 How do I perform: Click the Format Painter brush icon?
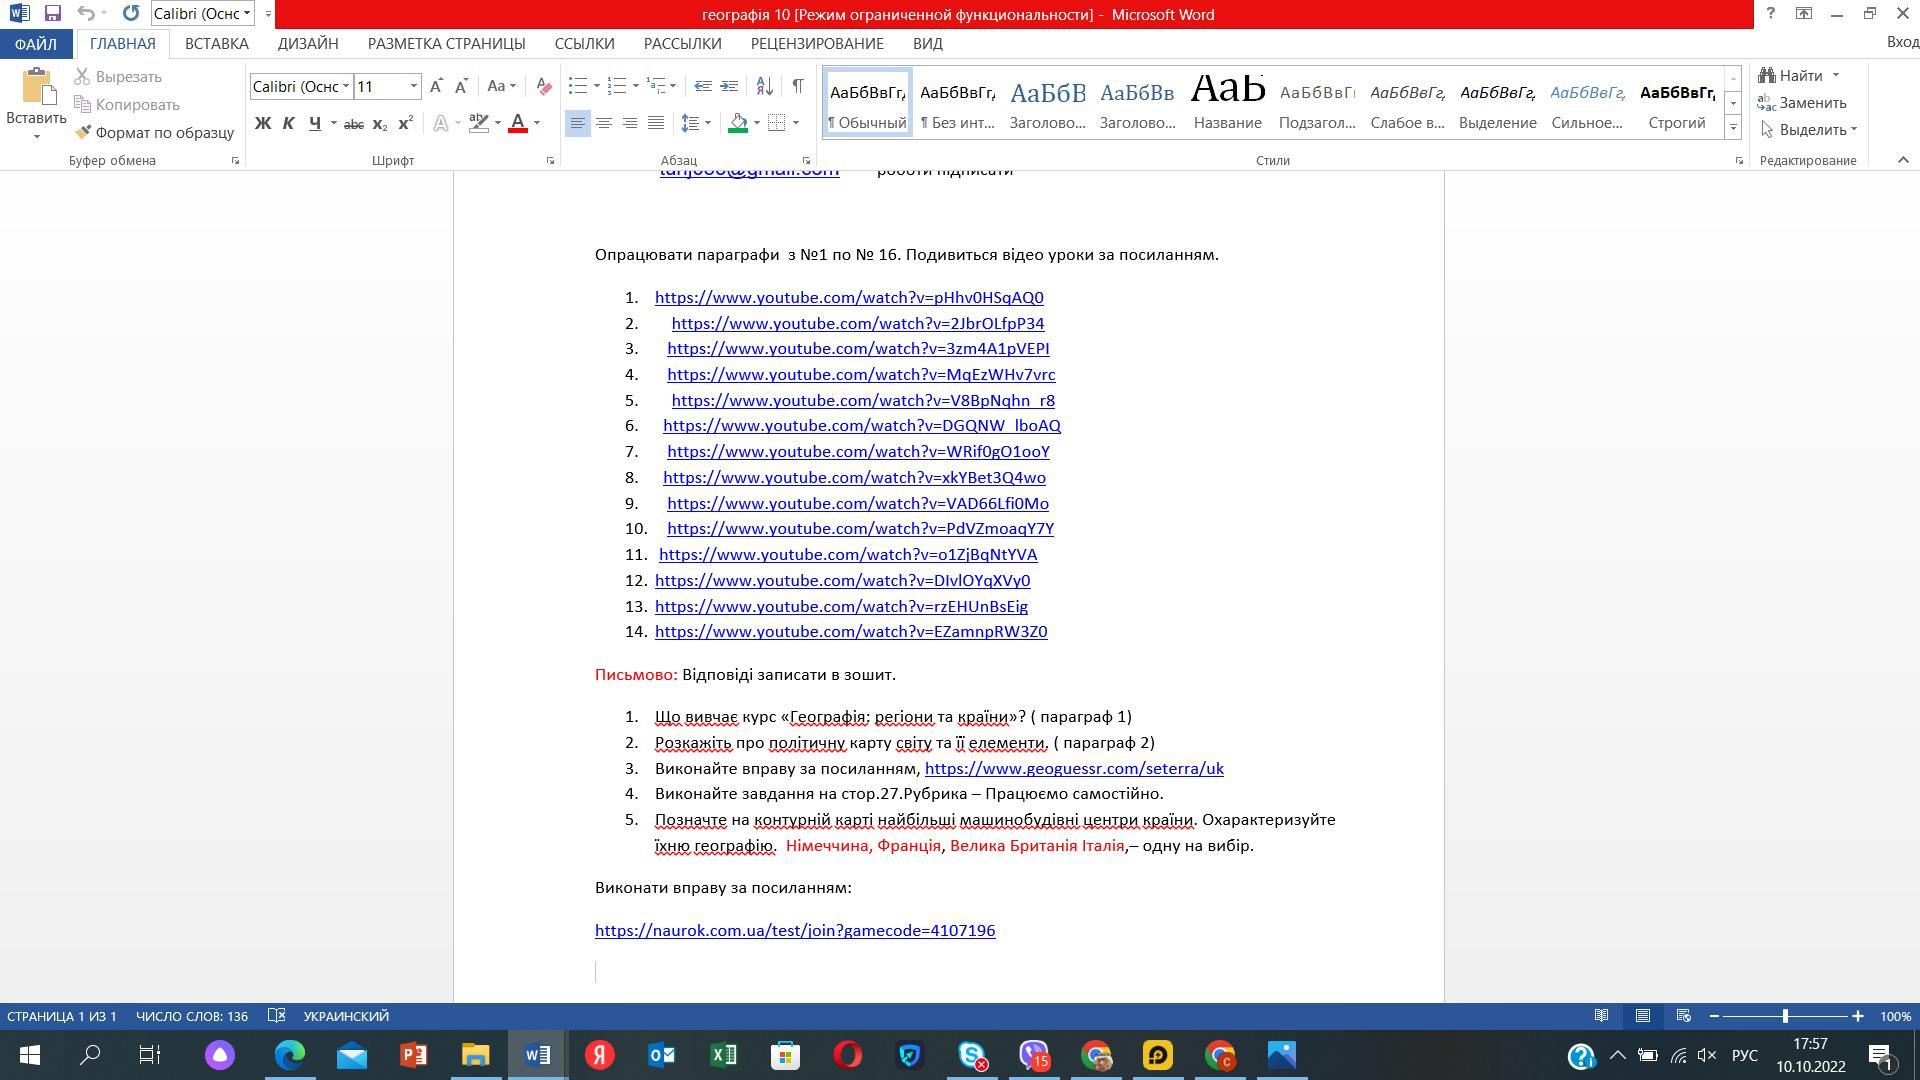coord(84,132)
